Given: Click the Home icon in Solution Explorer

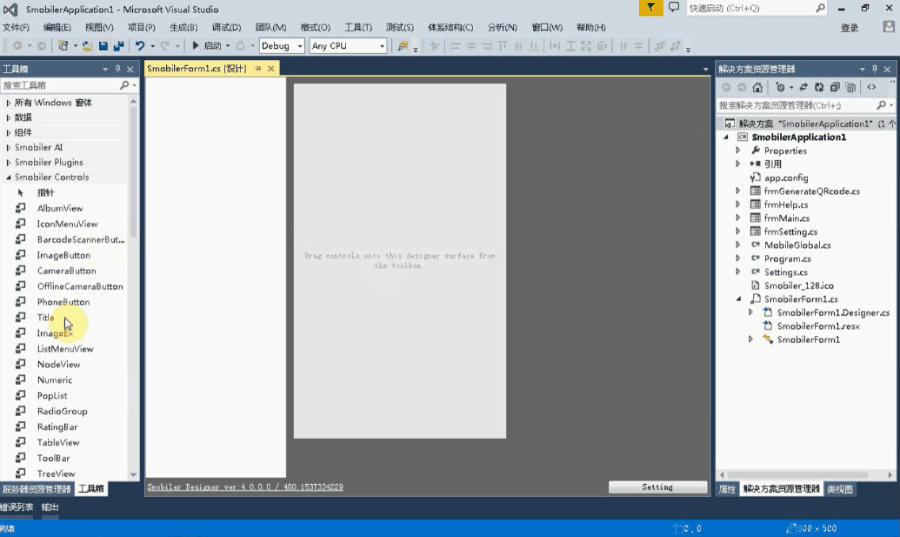Looking at the screenshot, I should (x=758, y=87).
